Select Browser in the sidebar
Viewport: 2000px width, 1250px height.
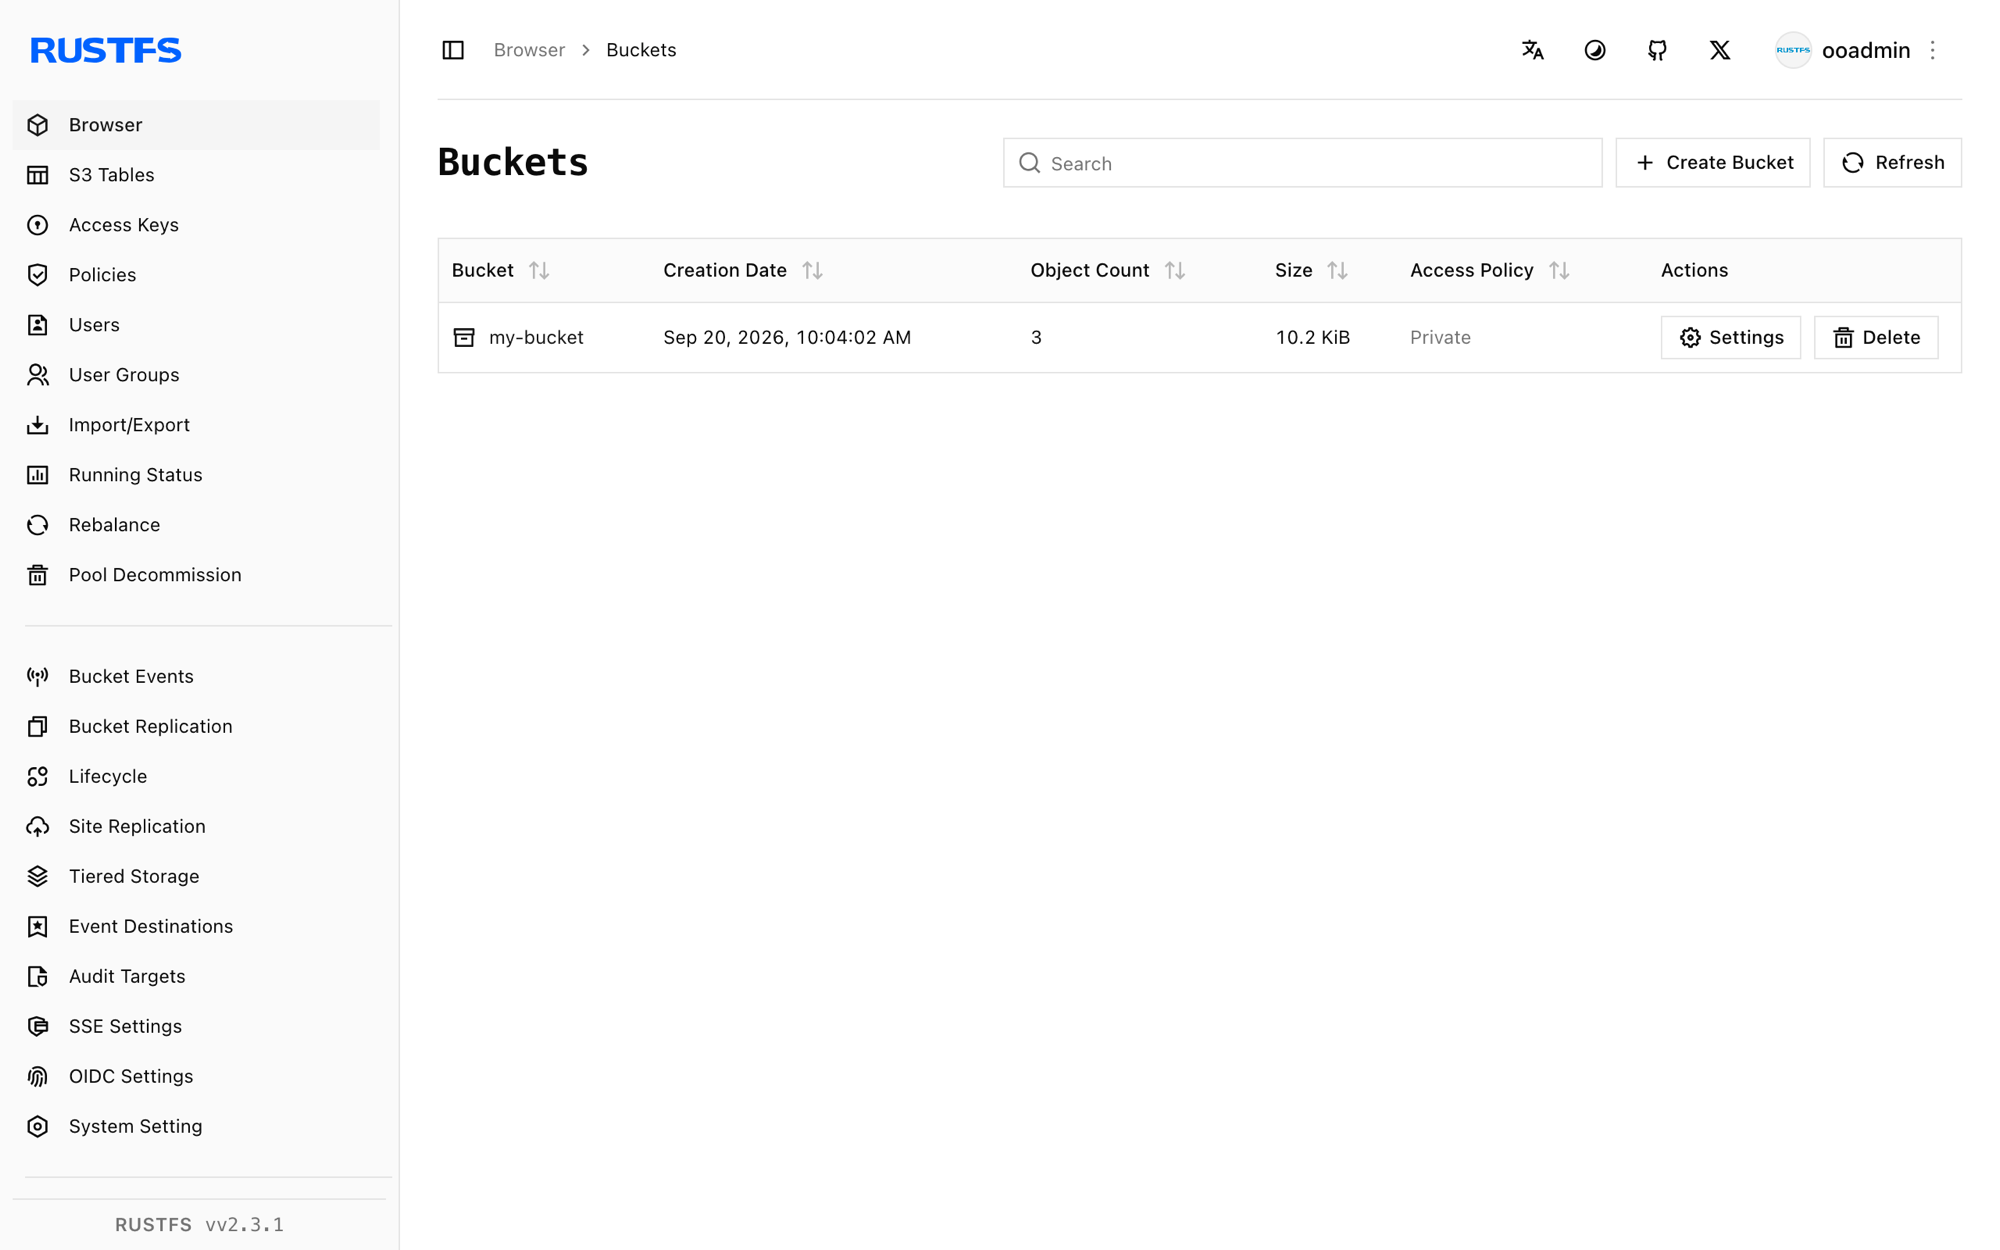196,125
